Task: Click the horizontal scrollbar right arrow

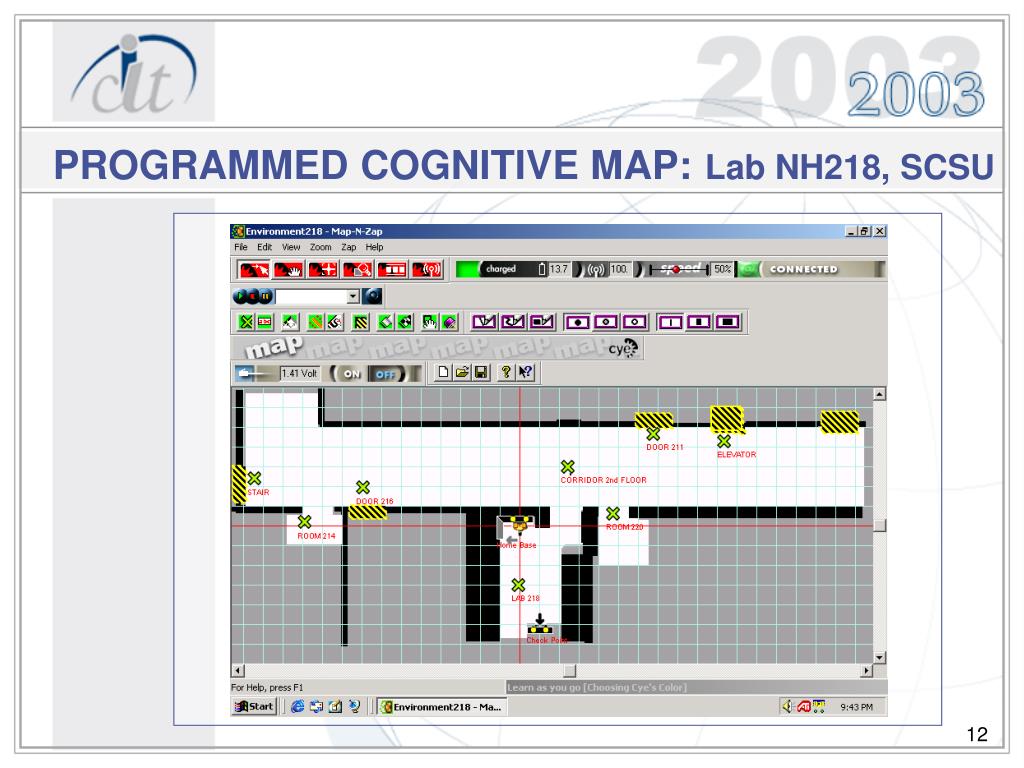Action: (867, 671)
